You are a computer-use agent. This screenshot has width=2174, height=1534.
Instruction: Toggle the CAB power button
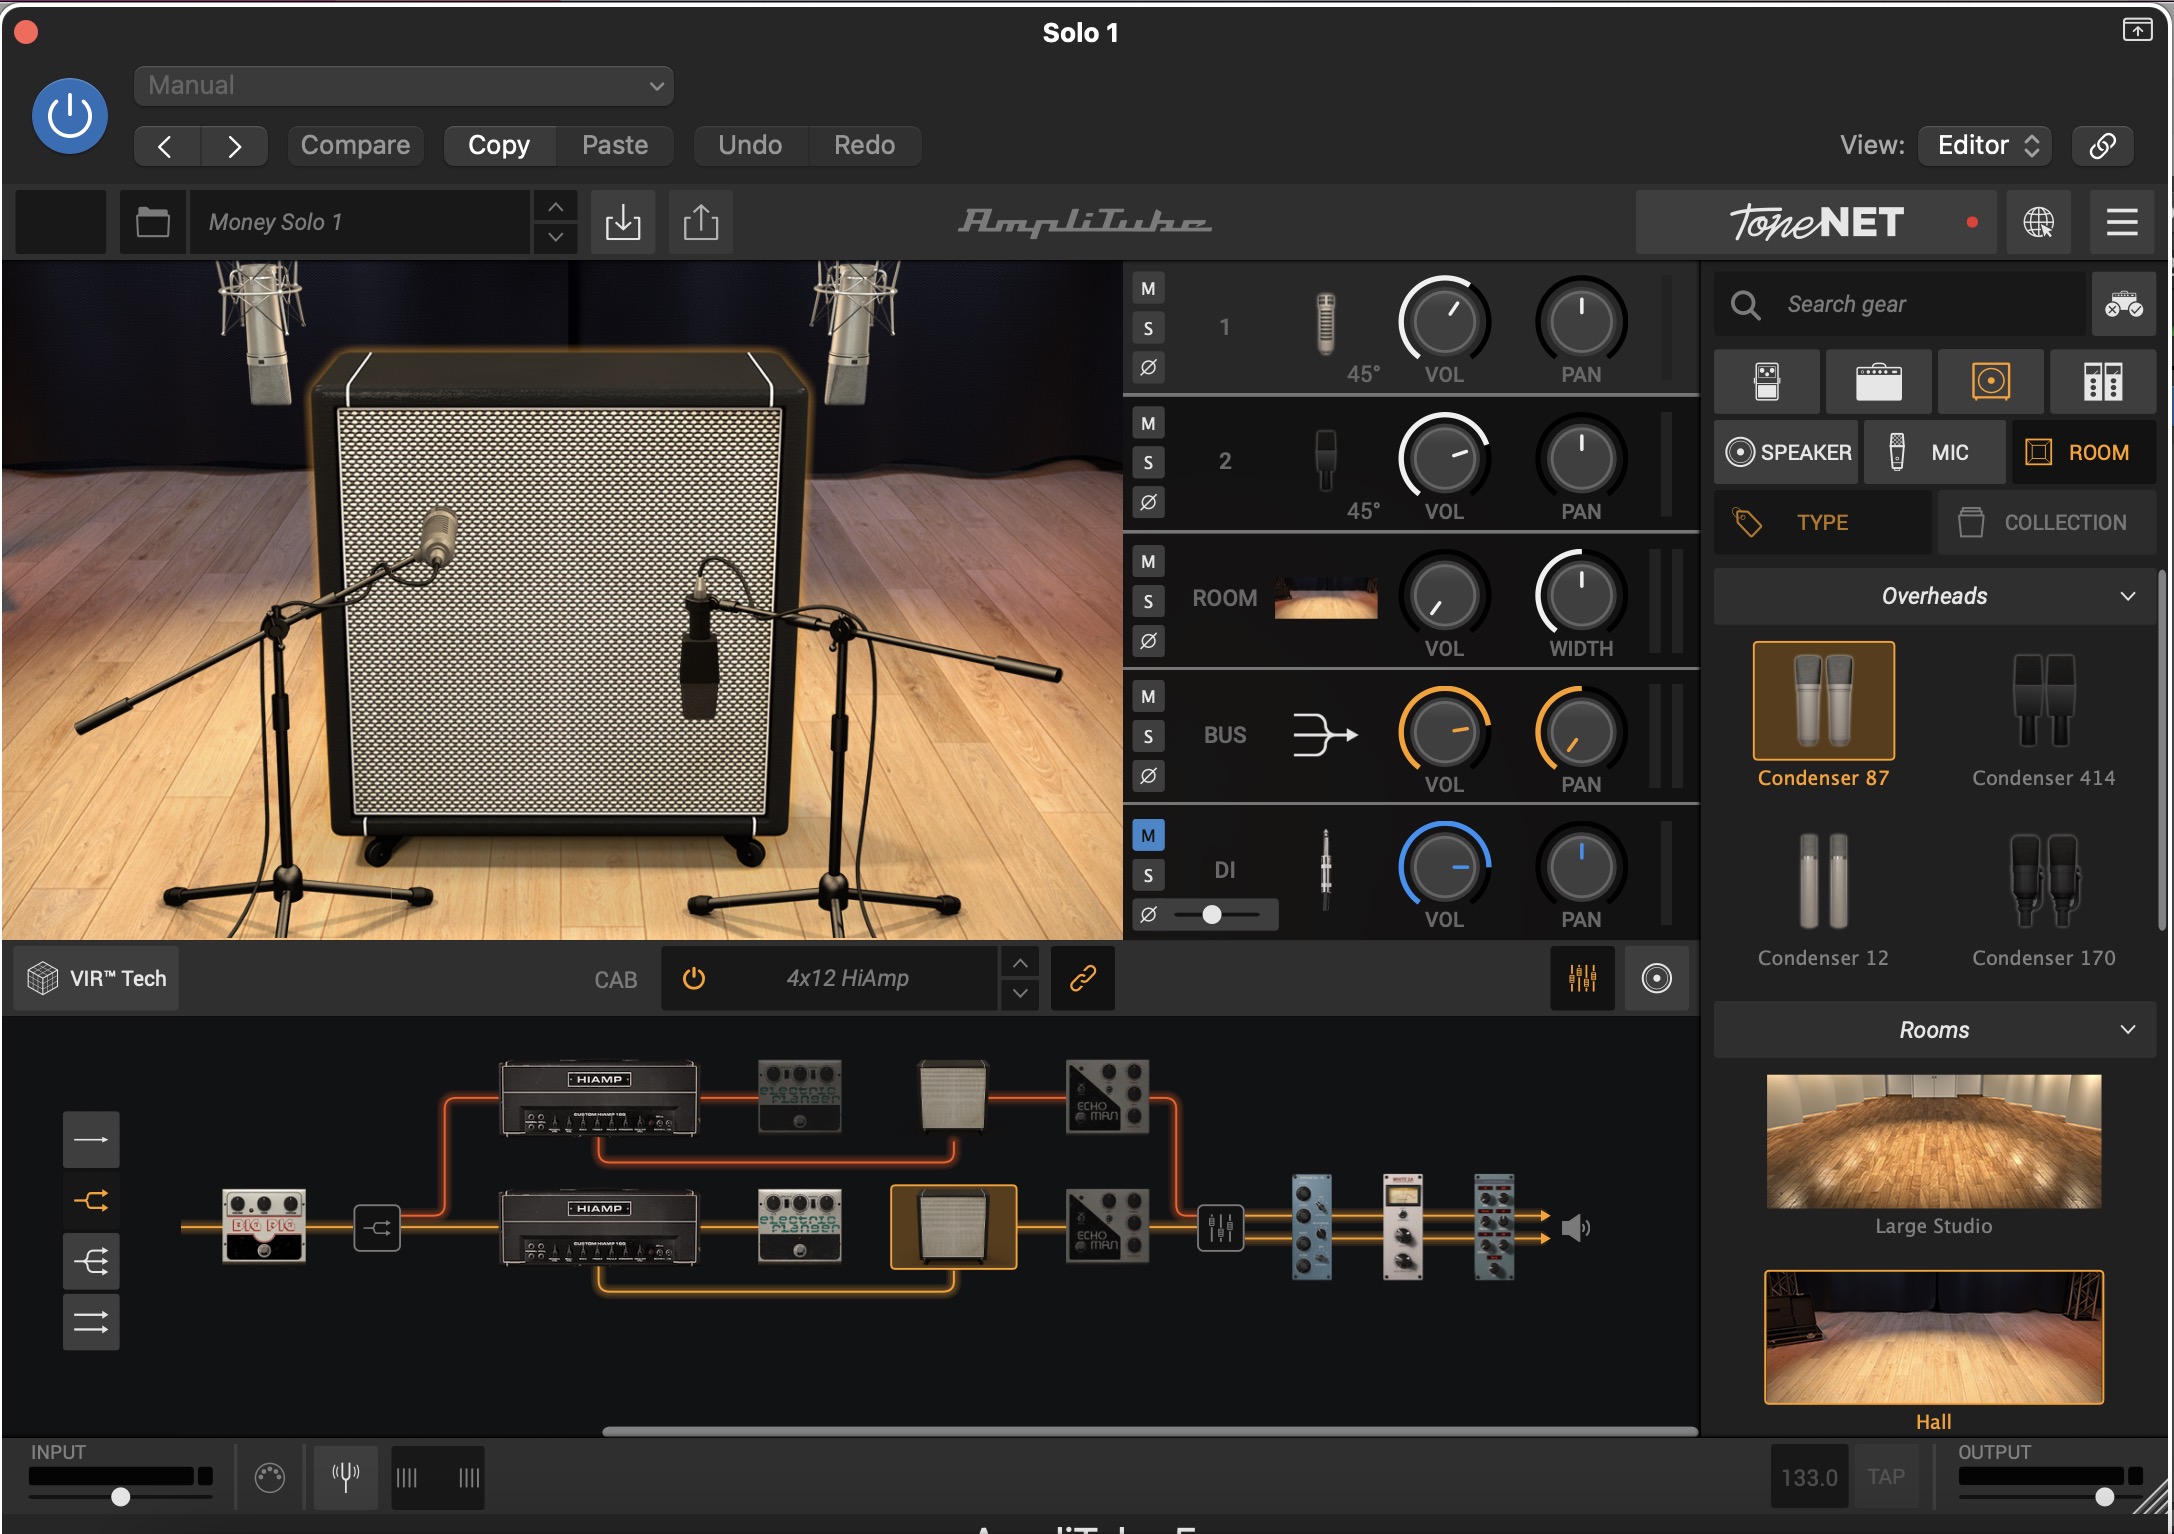pos(694,978)
